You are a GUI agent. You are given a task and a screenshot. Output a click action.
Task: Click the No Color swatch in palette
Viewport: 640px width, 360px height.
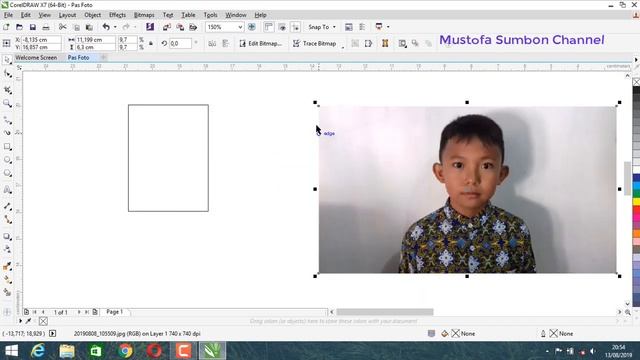click(636, 82)
